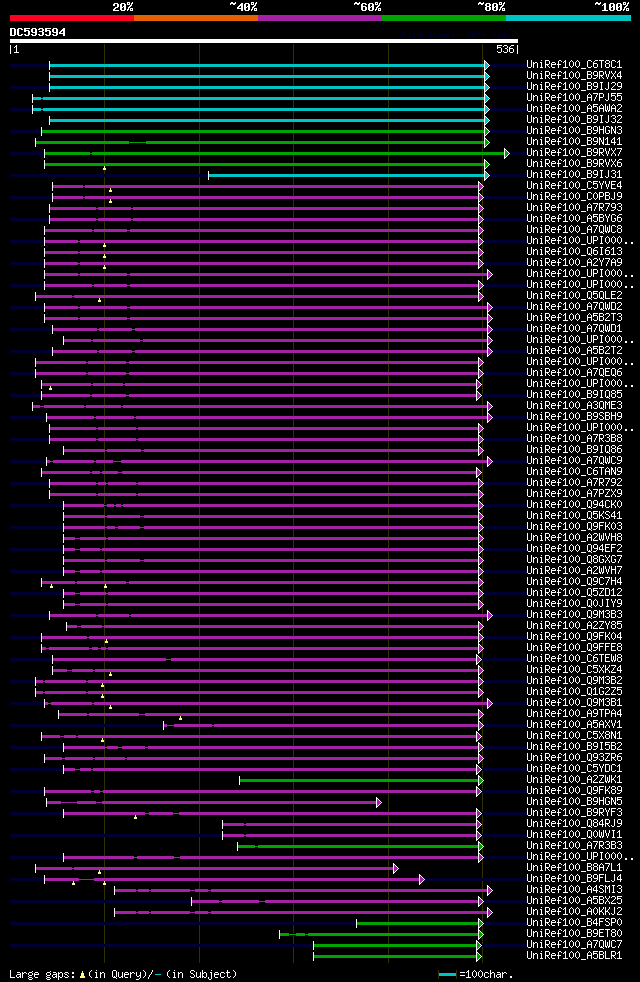Click the green ~80% identity legend segment

point(444,18)
